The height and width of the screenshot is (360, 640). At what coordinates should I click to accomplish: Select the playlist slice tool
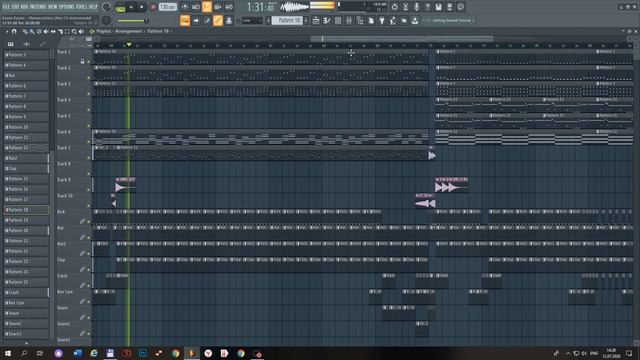coord(60,31)
